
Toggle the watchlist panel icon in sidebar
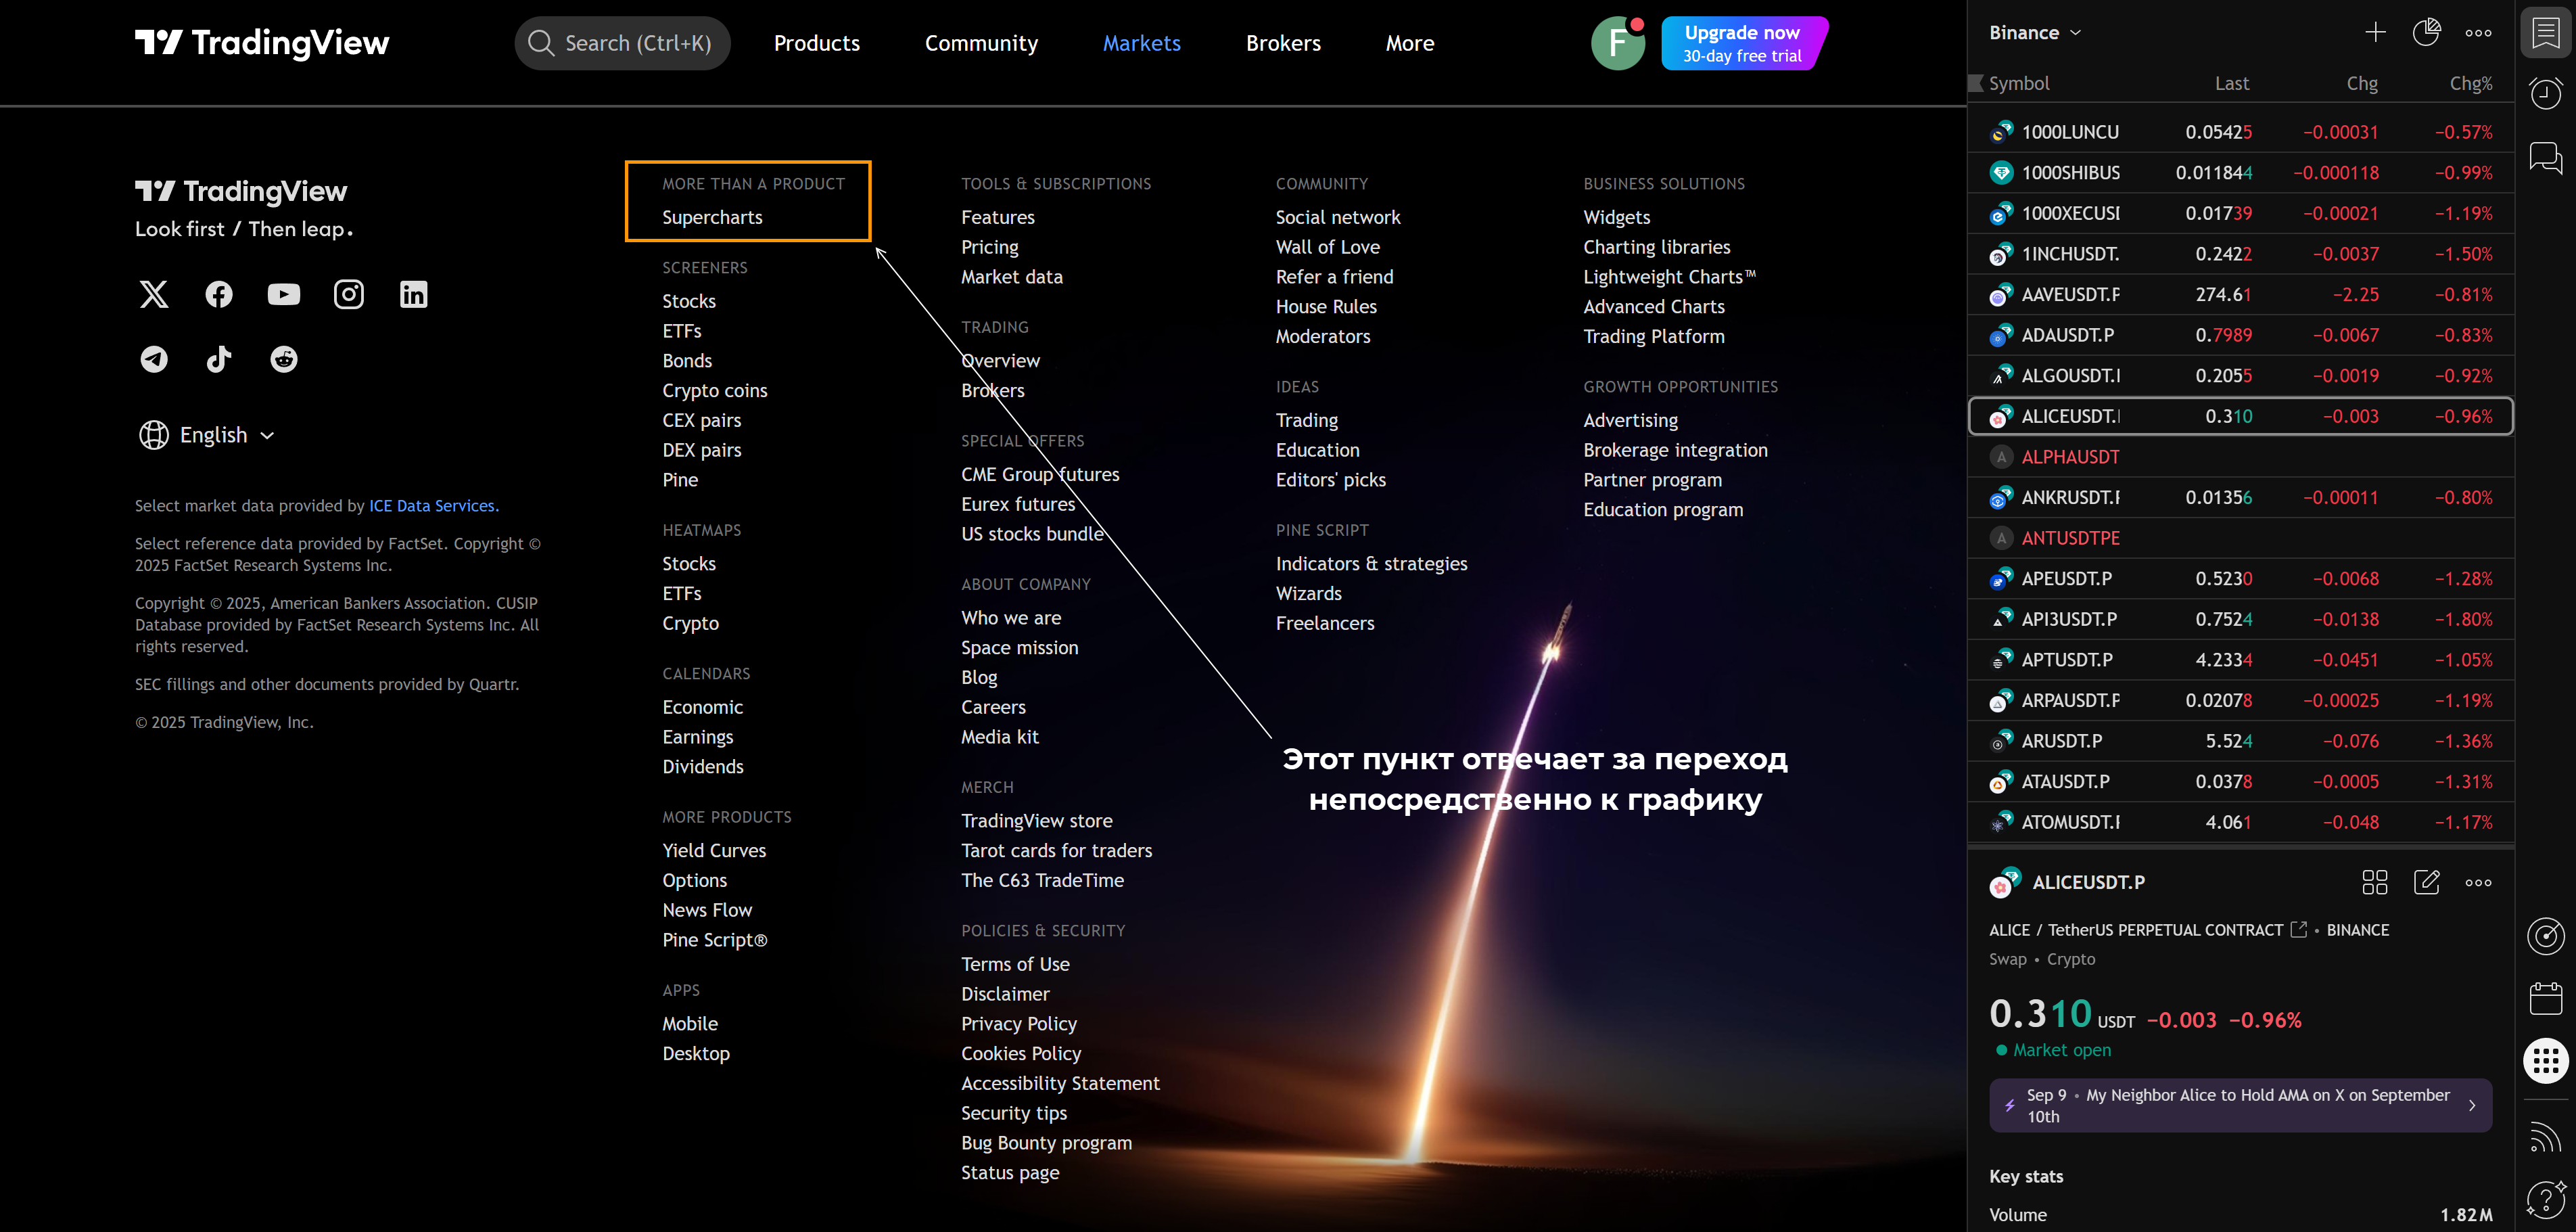pos(2545,33)
